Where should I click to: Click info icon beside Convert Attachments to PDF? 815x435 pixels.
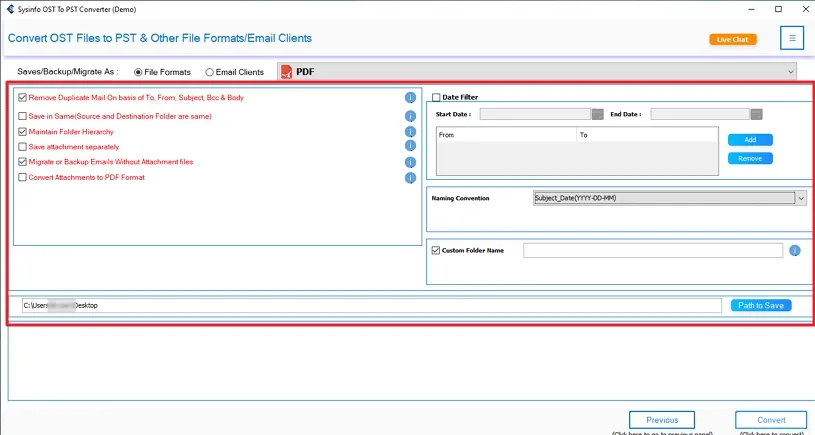pos(410,178)
